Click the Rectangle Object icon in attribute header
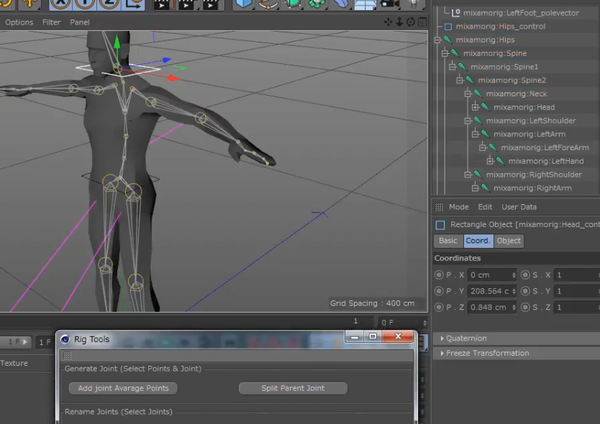The image size is (600, 424). click(x=440, y=225)
